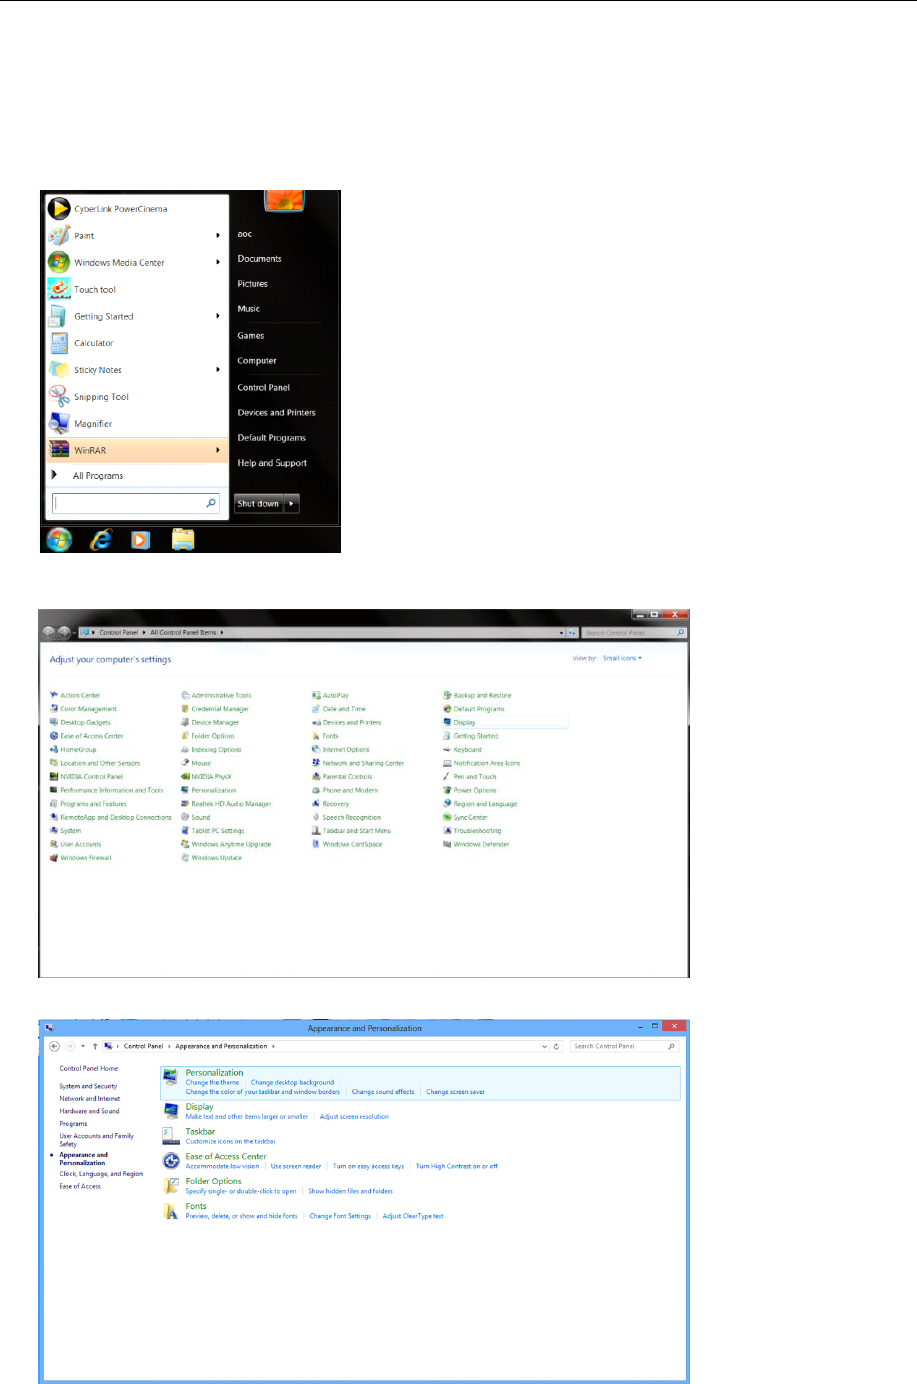Launch Paint icon in Start menu
The height and width of the screenshot is (1384, 917).
point(59,235)
